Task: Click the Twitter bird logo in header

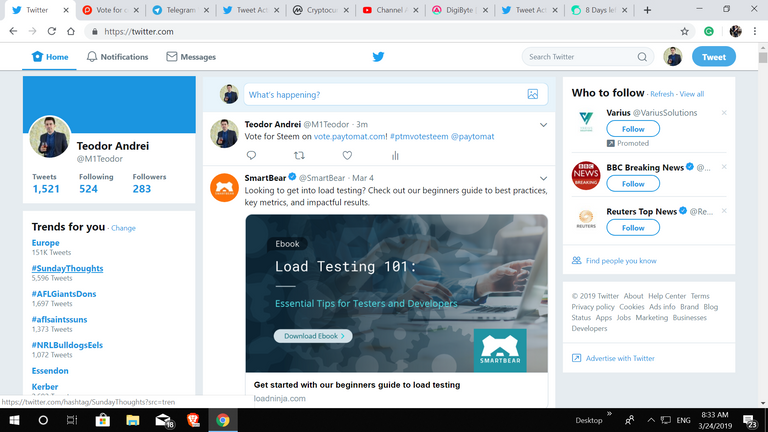Action: tap(378, 57)
